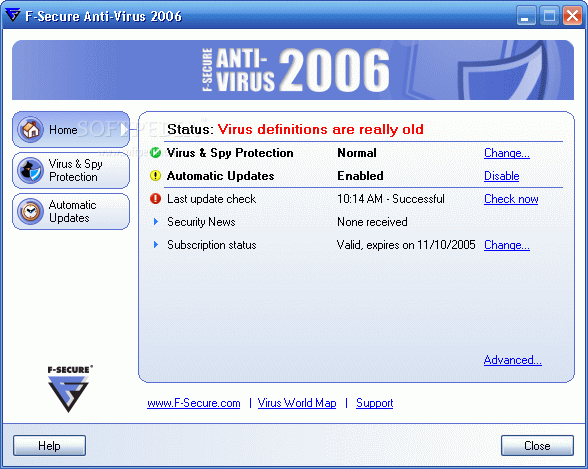Click the Close button at the bottom right
The width and height of the screenshot is (588, 469).
pos(537,445)
